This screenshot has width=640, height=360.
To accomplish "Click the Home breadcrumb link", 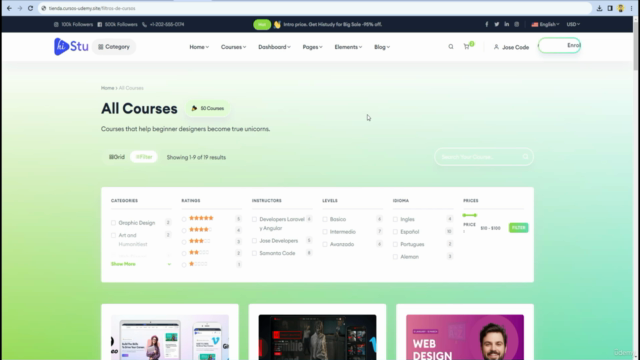I will click(x=107, y=88).
